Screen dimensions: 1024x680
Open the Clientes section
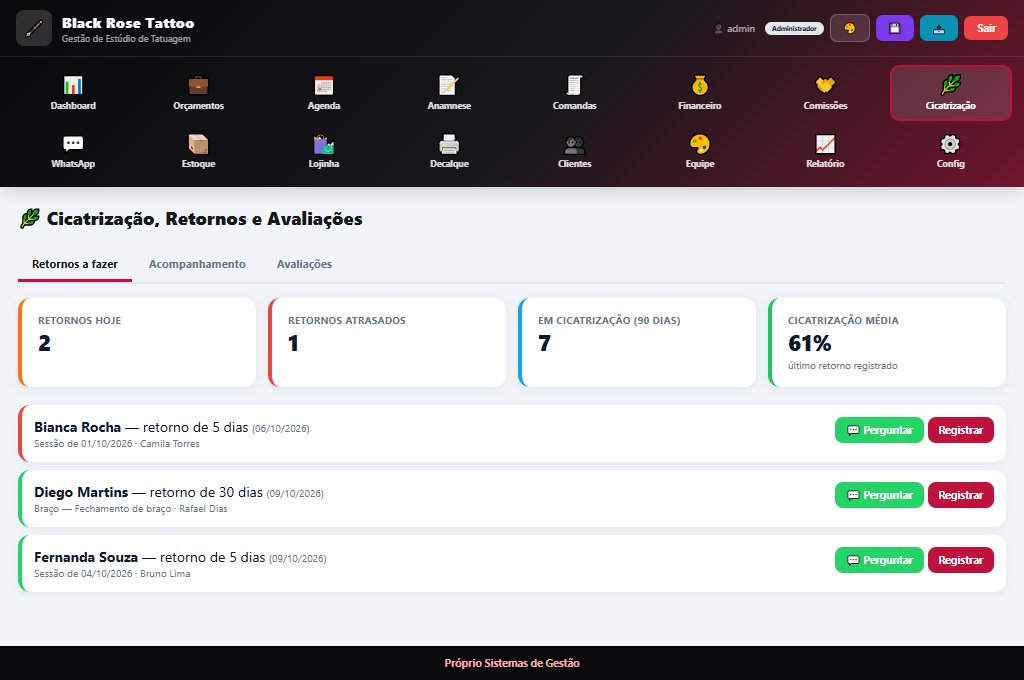[x=575, y=152]
